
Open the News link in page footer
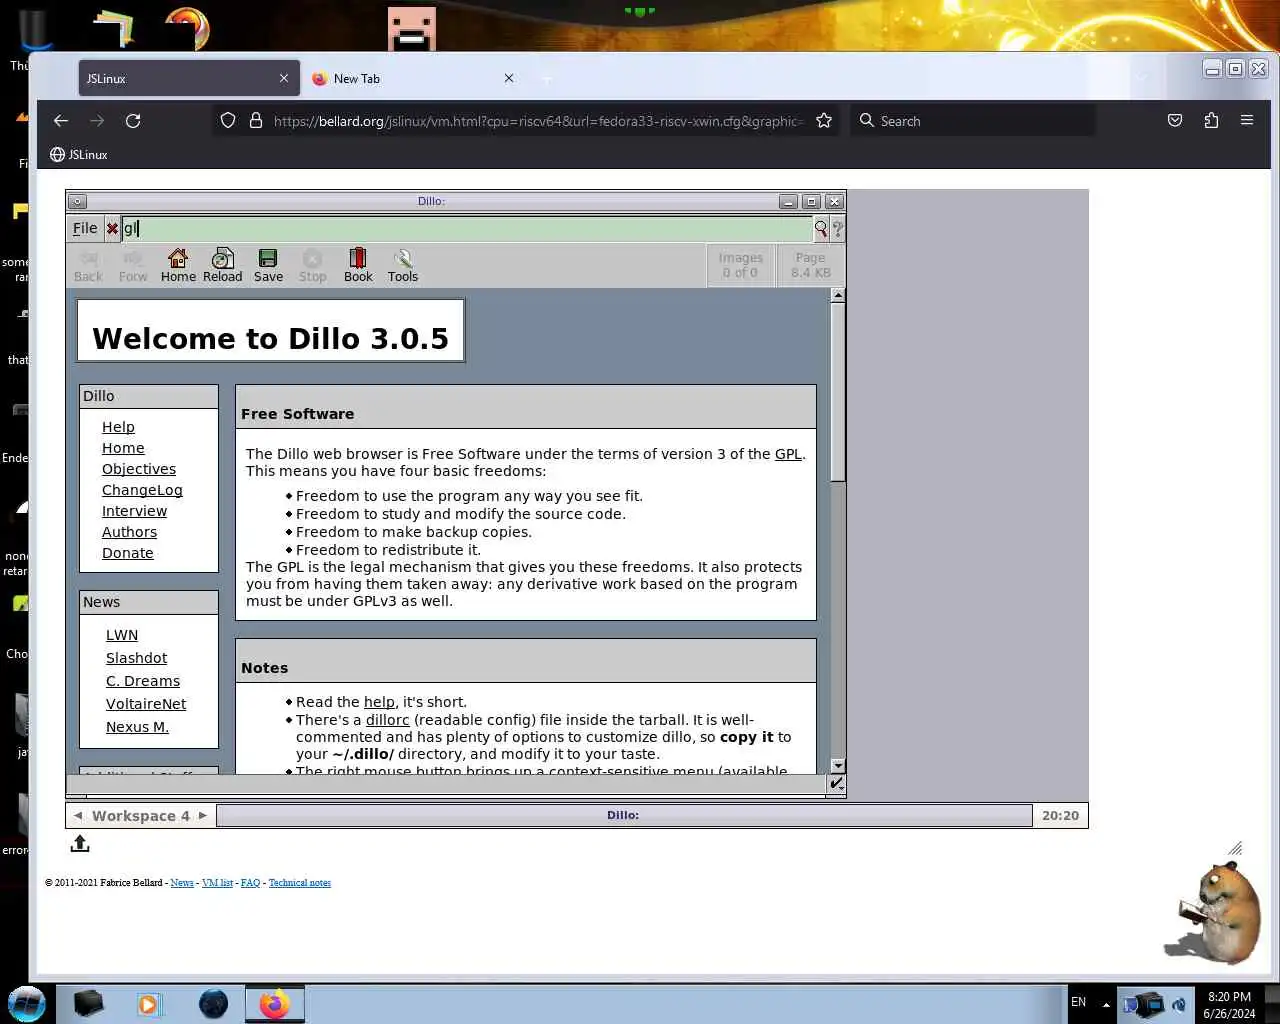pos(182,883)
